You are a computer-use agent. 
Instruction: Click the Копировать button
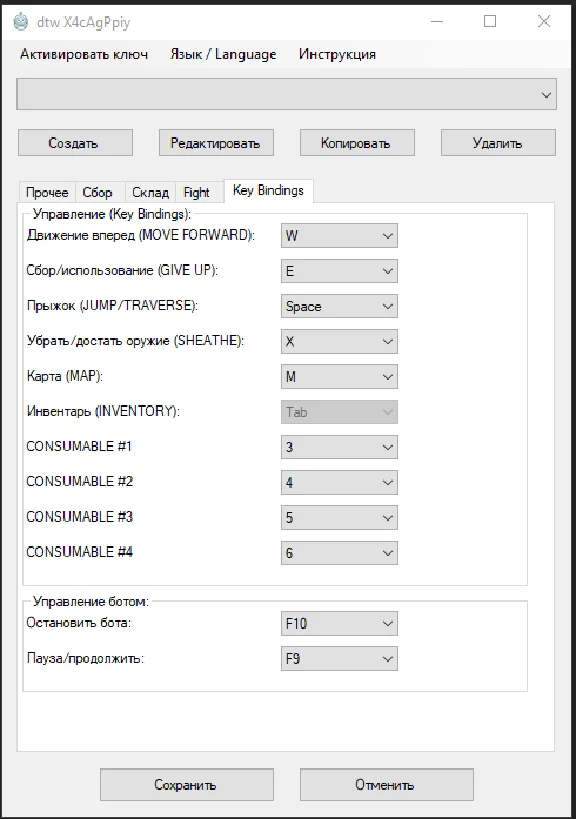pyautogui.click(x=357, y=143)
